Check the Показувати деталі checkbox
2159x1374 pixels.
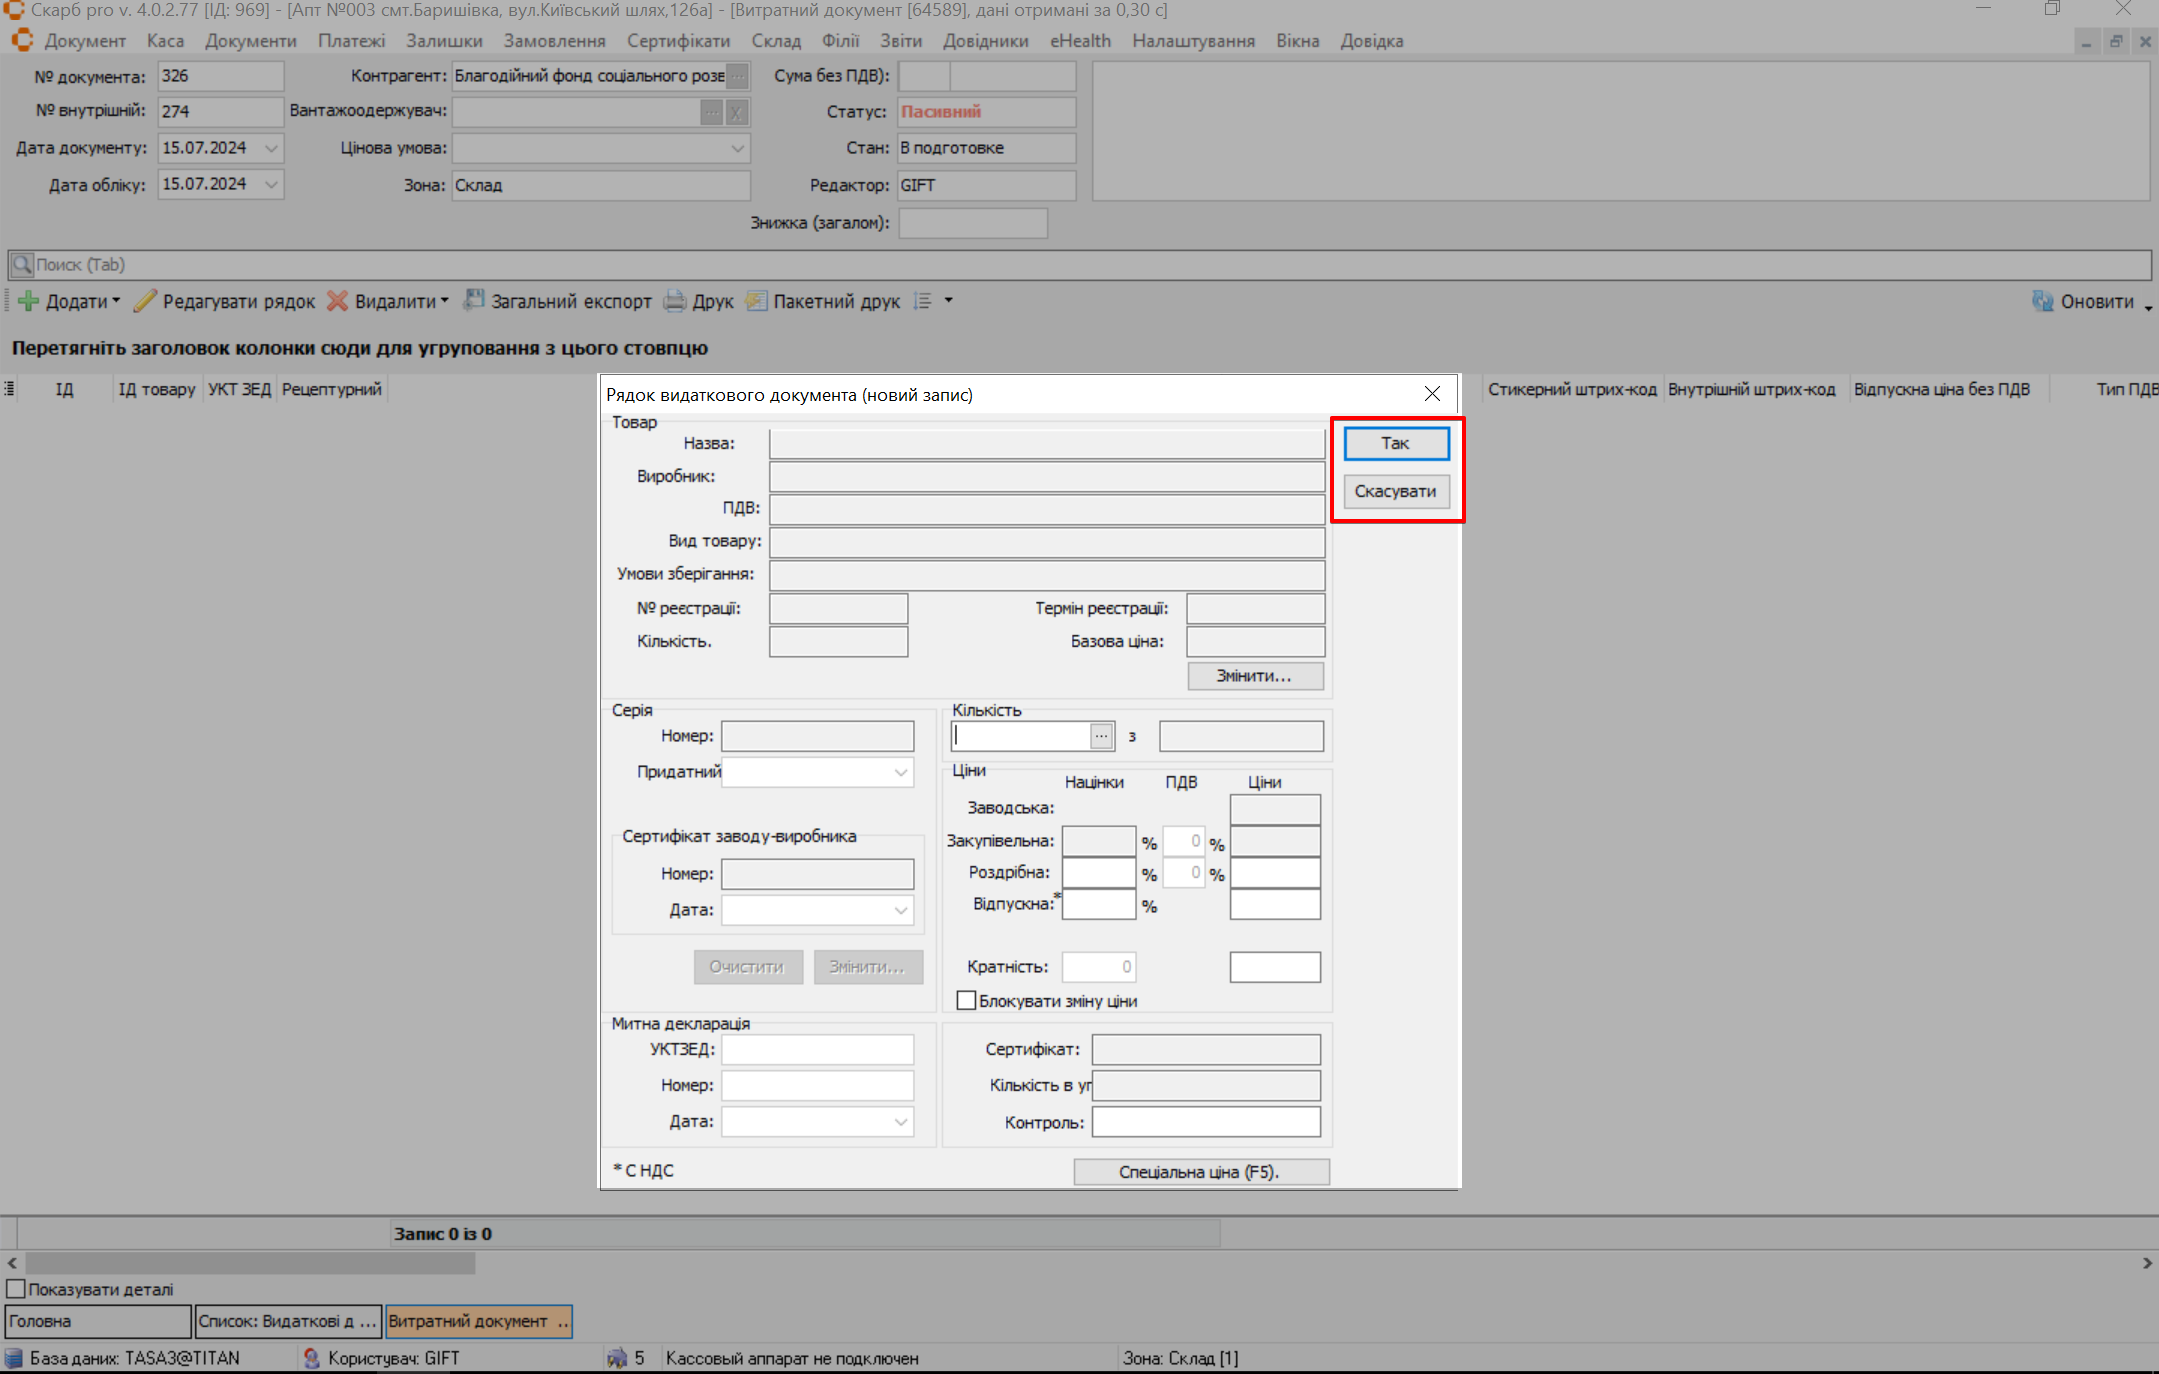click(16, 1289)
